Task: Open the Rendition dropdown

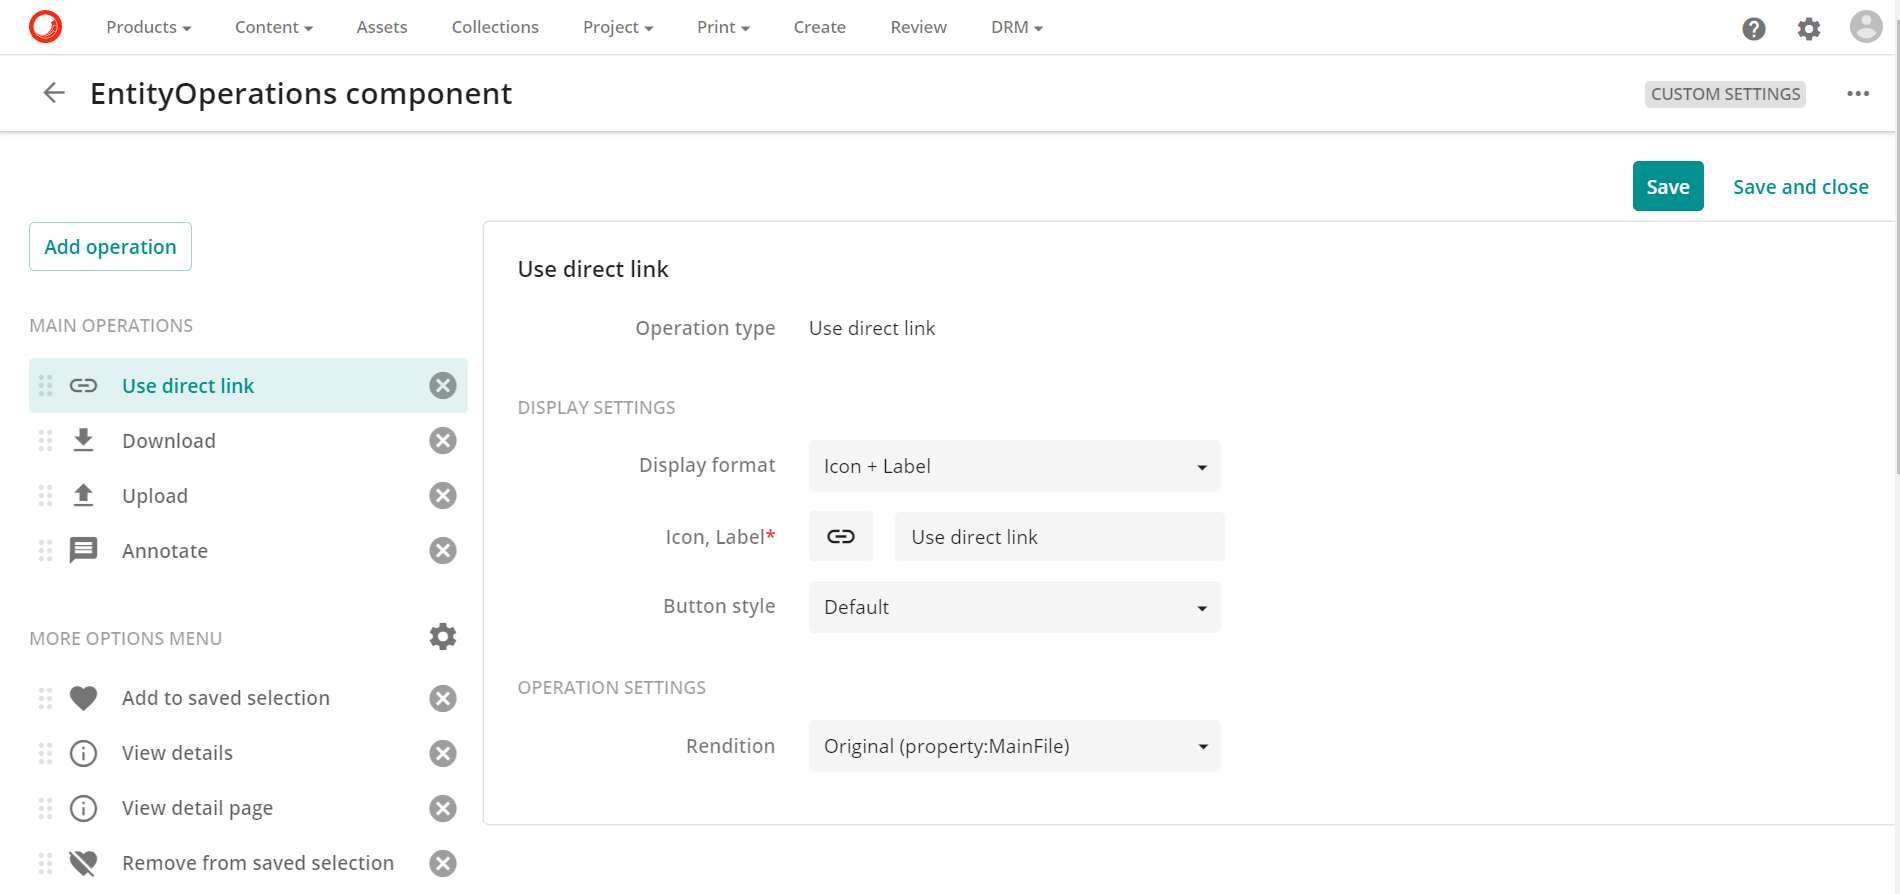Action: (x=1014, y=746)
